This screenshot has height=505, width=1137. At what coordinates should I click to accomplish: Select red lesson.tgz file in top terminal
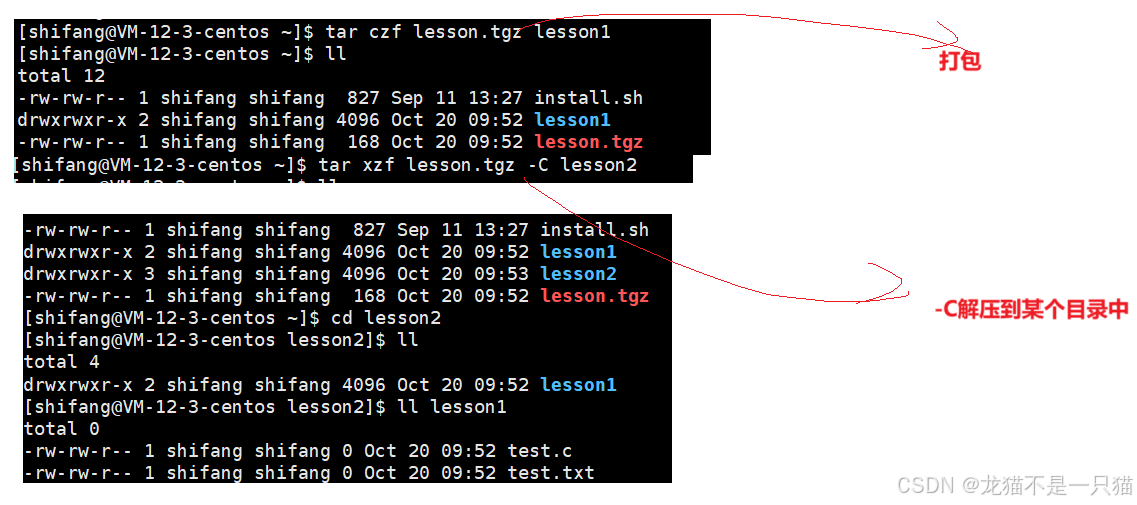(x=589, y=141)
